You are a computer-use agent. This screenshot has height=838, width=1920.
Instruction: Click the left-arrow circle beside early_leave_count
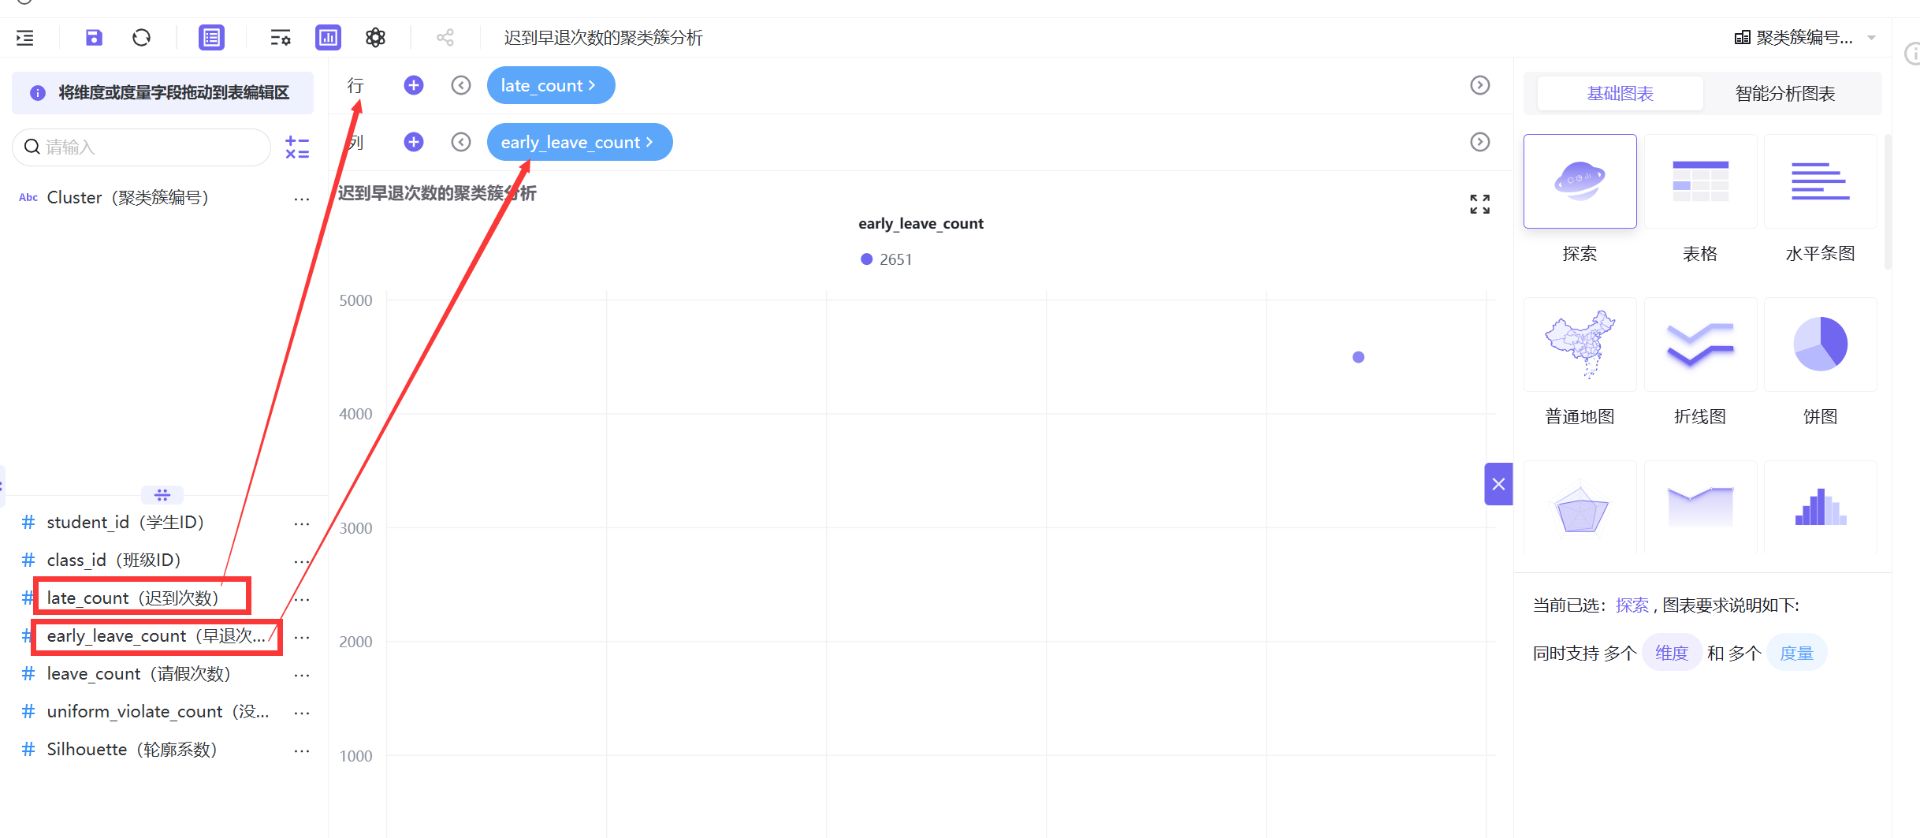(460, 142)
